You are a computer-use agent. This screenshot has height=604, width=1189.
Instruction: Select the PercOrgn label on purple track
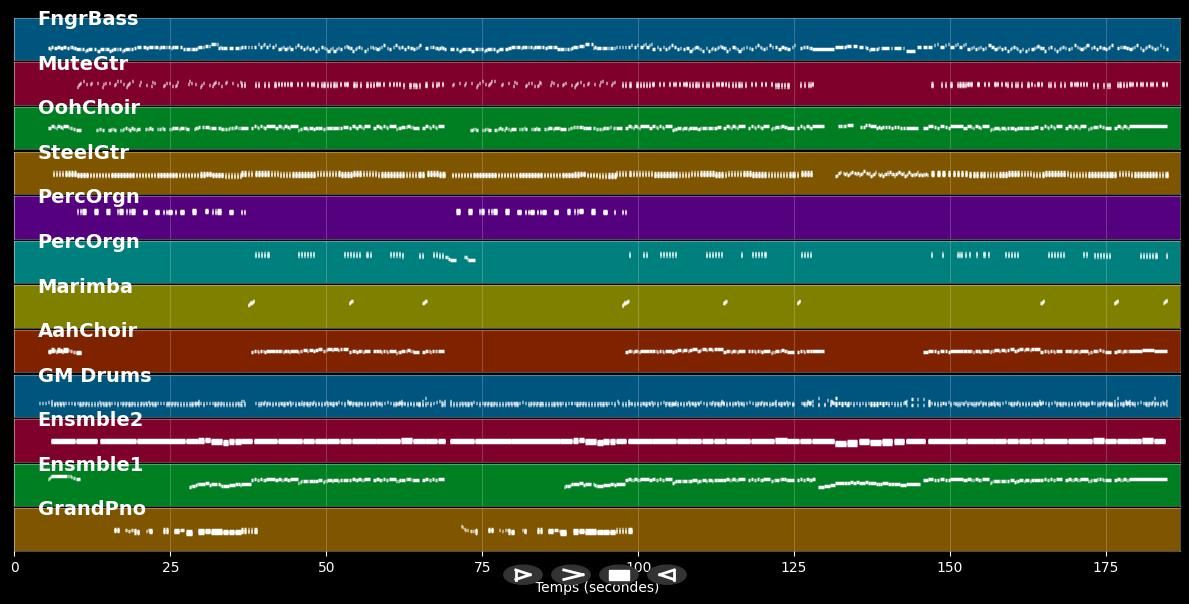89,197
